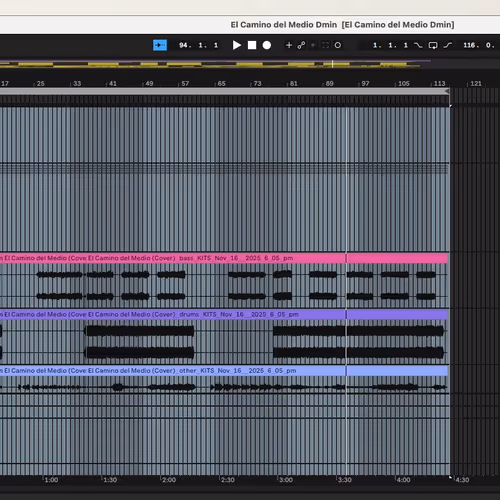Click the 2:30 mark on time ruler

(227, 480)
